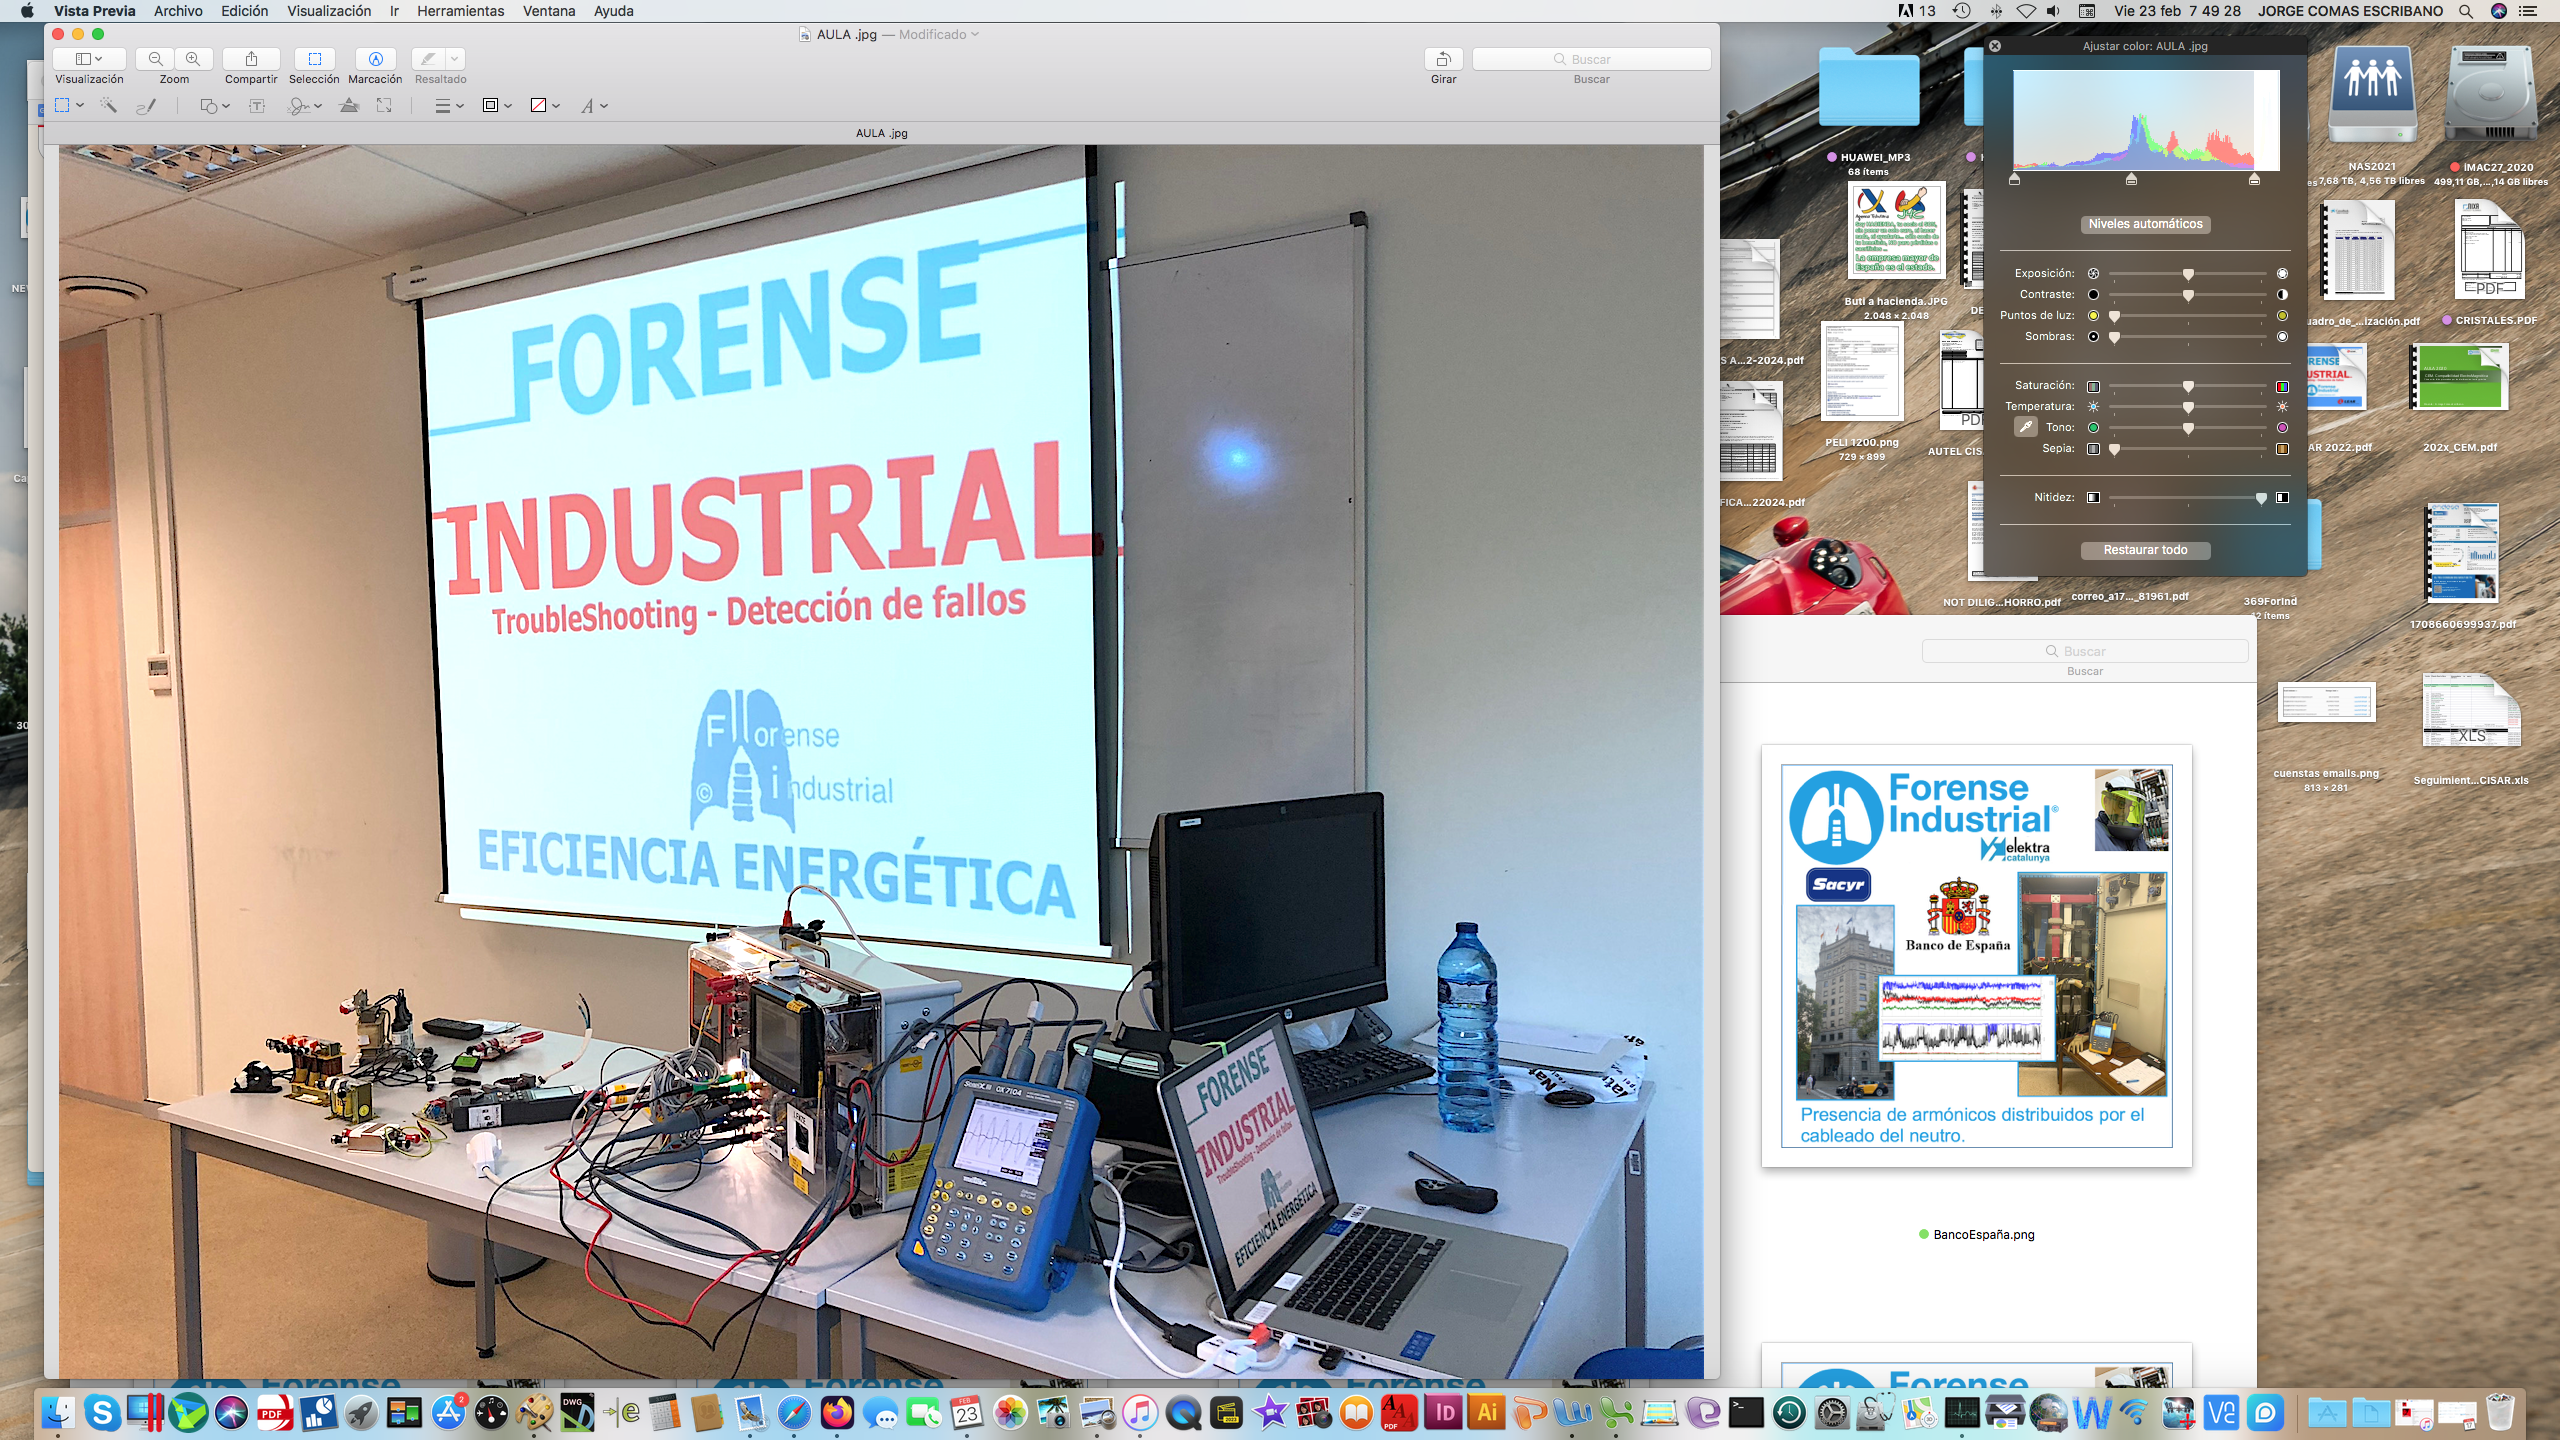Select the HUAWEI_MP3 desktop folder

[1868, 86]
